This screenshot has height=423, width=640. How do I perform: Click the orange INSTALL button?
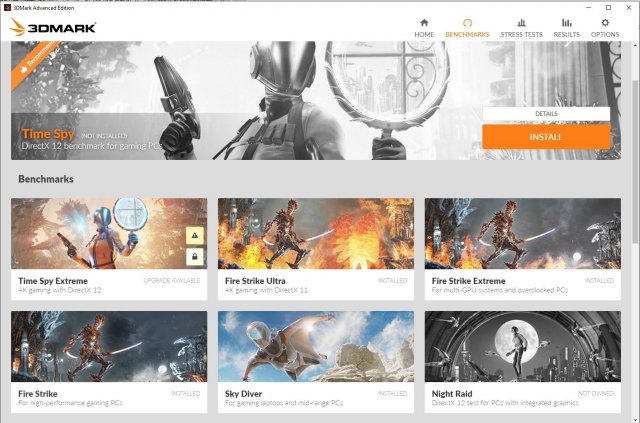pyautogui.click(x=546, y=137)
